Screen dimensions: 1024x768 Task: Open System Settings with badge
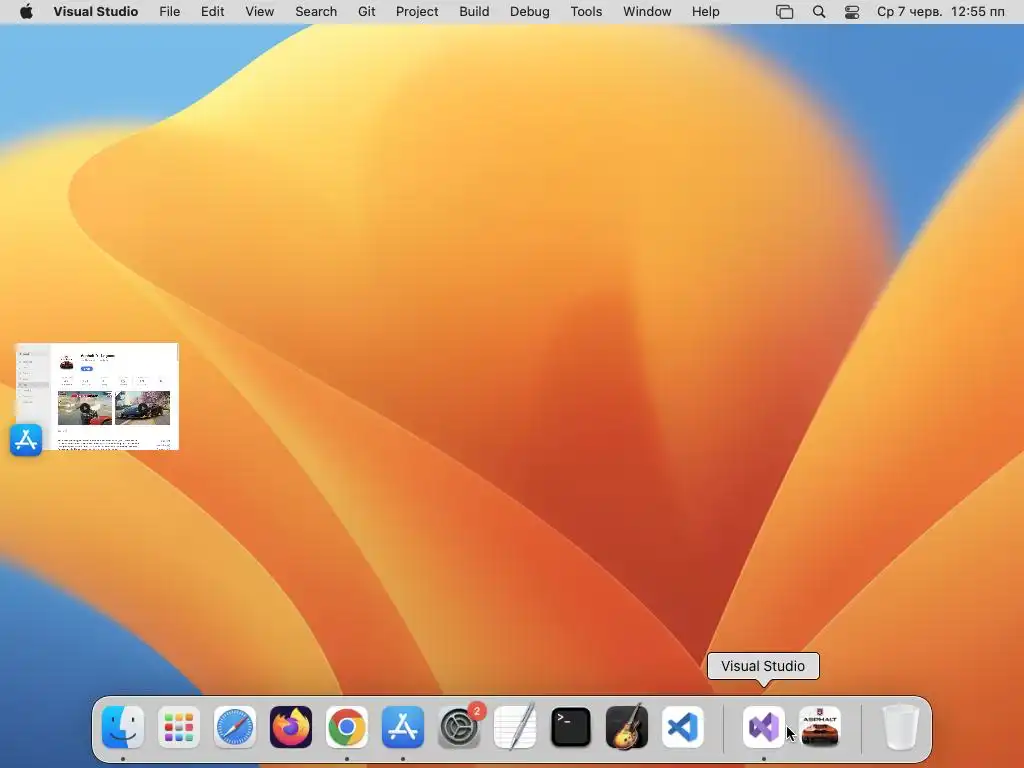pyautogui.click(x=459, y=727)
